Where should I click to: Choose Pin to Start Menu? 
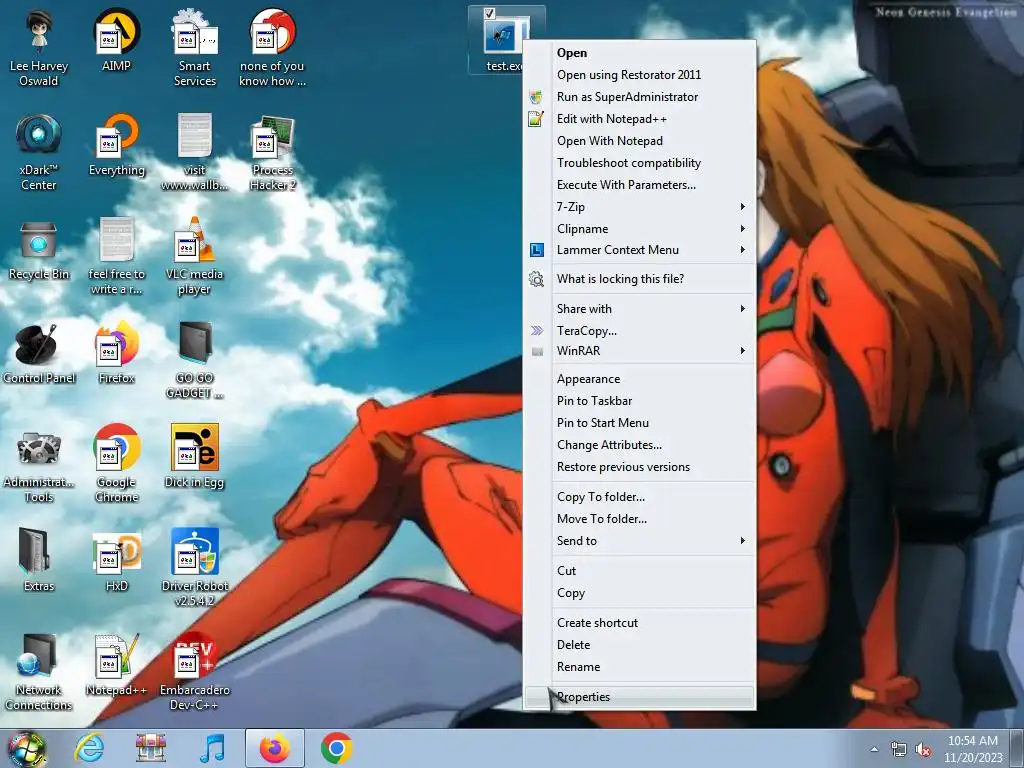click(x=640, y=423)
